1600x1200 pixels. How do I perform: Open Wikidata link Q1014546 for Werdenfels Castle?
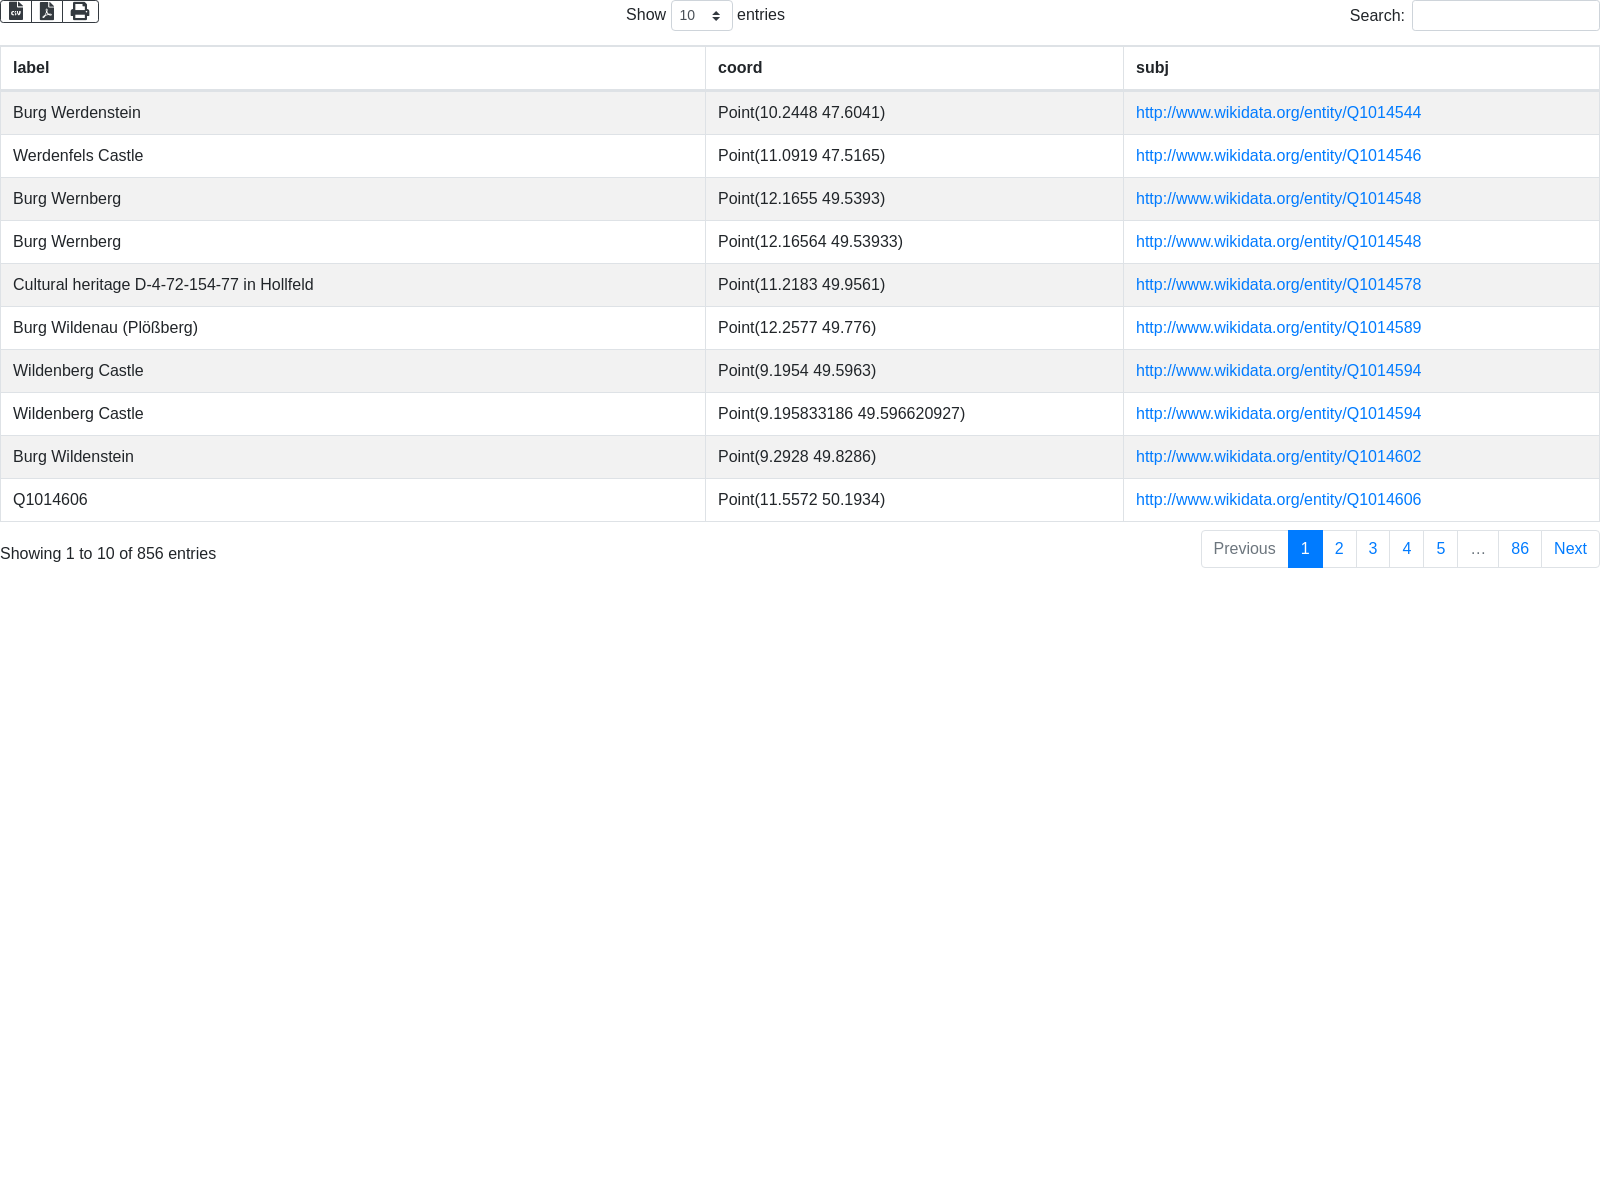(x=1278, y=156)
